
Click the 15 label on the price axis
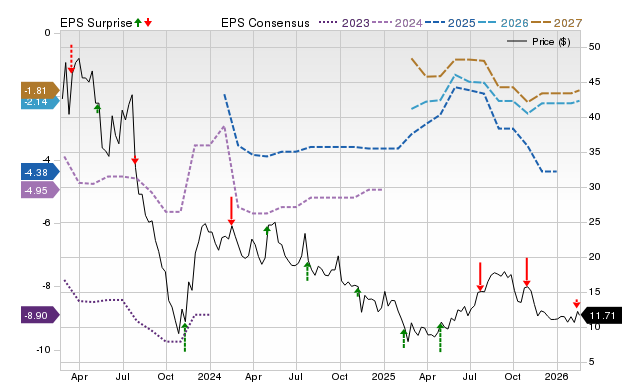point(594,292)
